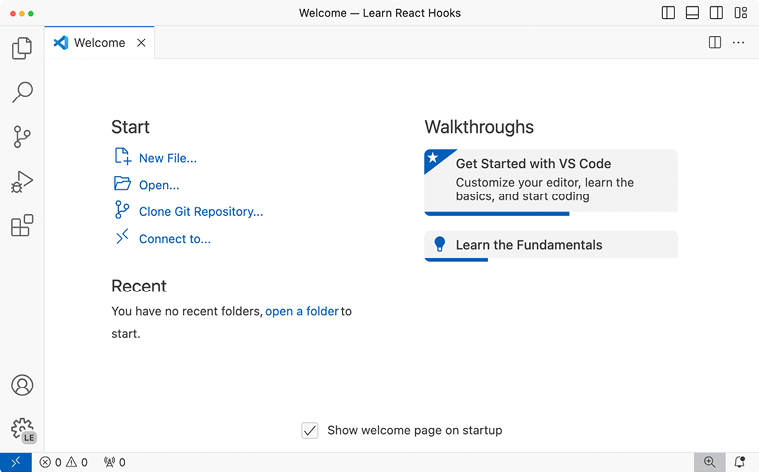Click the Connect to... link

[x=175, y=239]
